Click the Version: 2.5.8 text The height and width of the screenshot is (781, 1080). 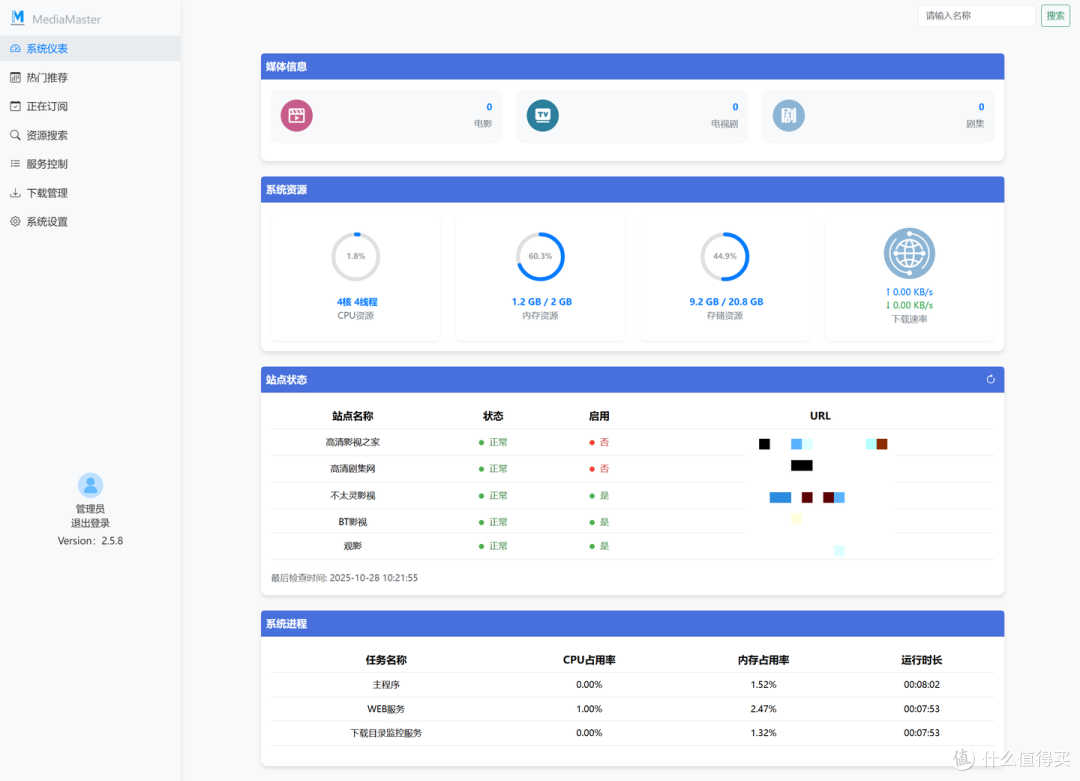(x=90, y=541)
